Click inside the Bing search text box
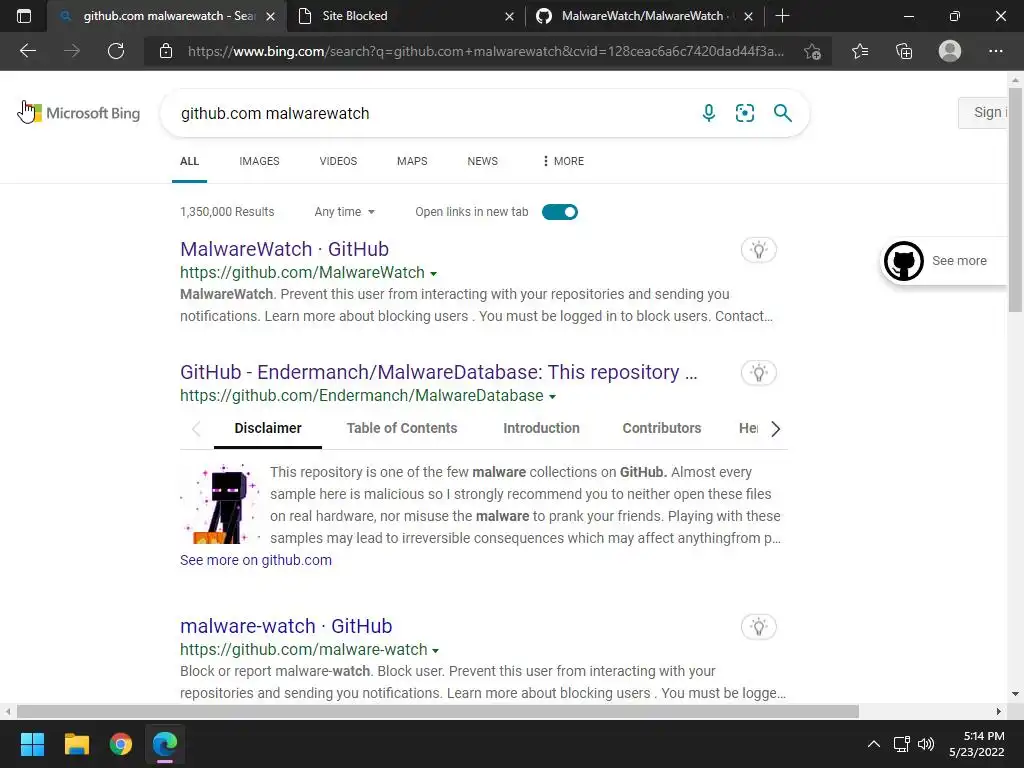1024x768 pixels. click(431, 113)
